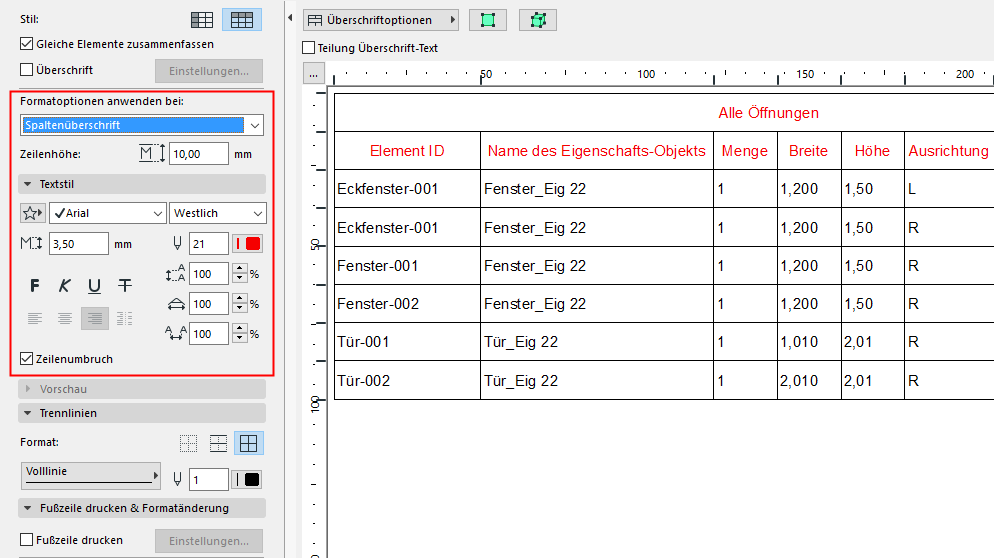Click the Fenster-001 cell
The width and height of the screenshot is (994, 558).
point(407,266)
